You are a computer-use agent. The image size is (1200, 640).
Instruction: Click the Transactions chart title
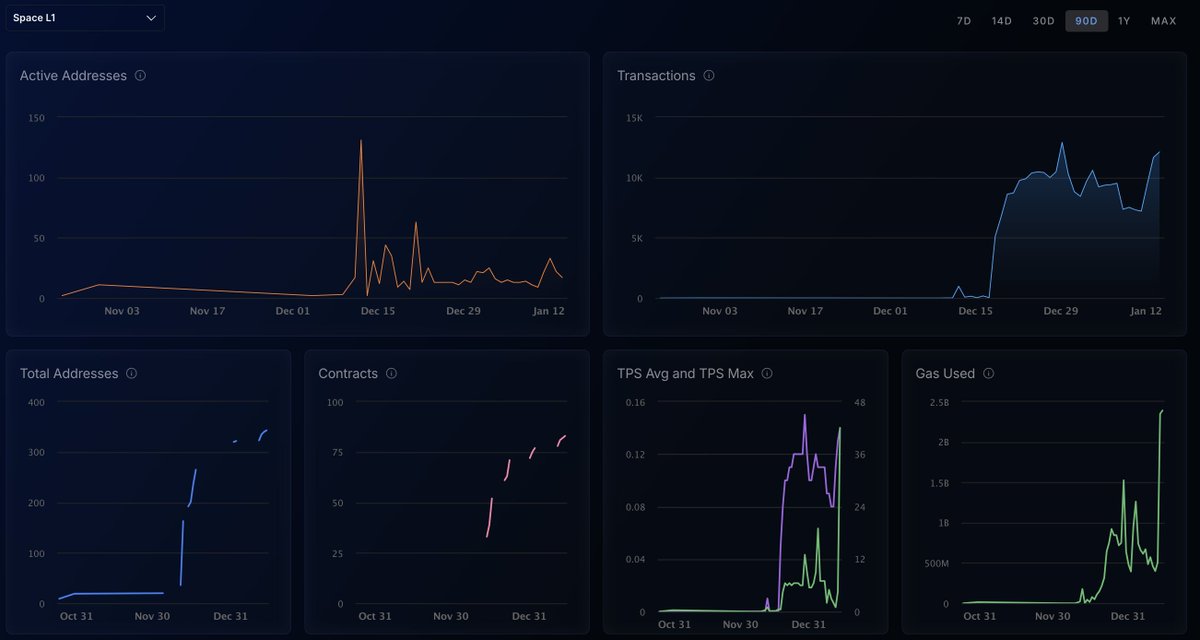655,76
